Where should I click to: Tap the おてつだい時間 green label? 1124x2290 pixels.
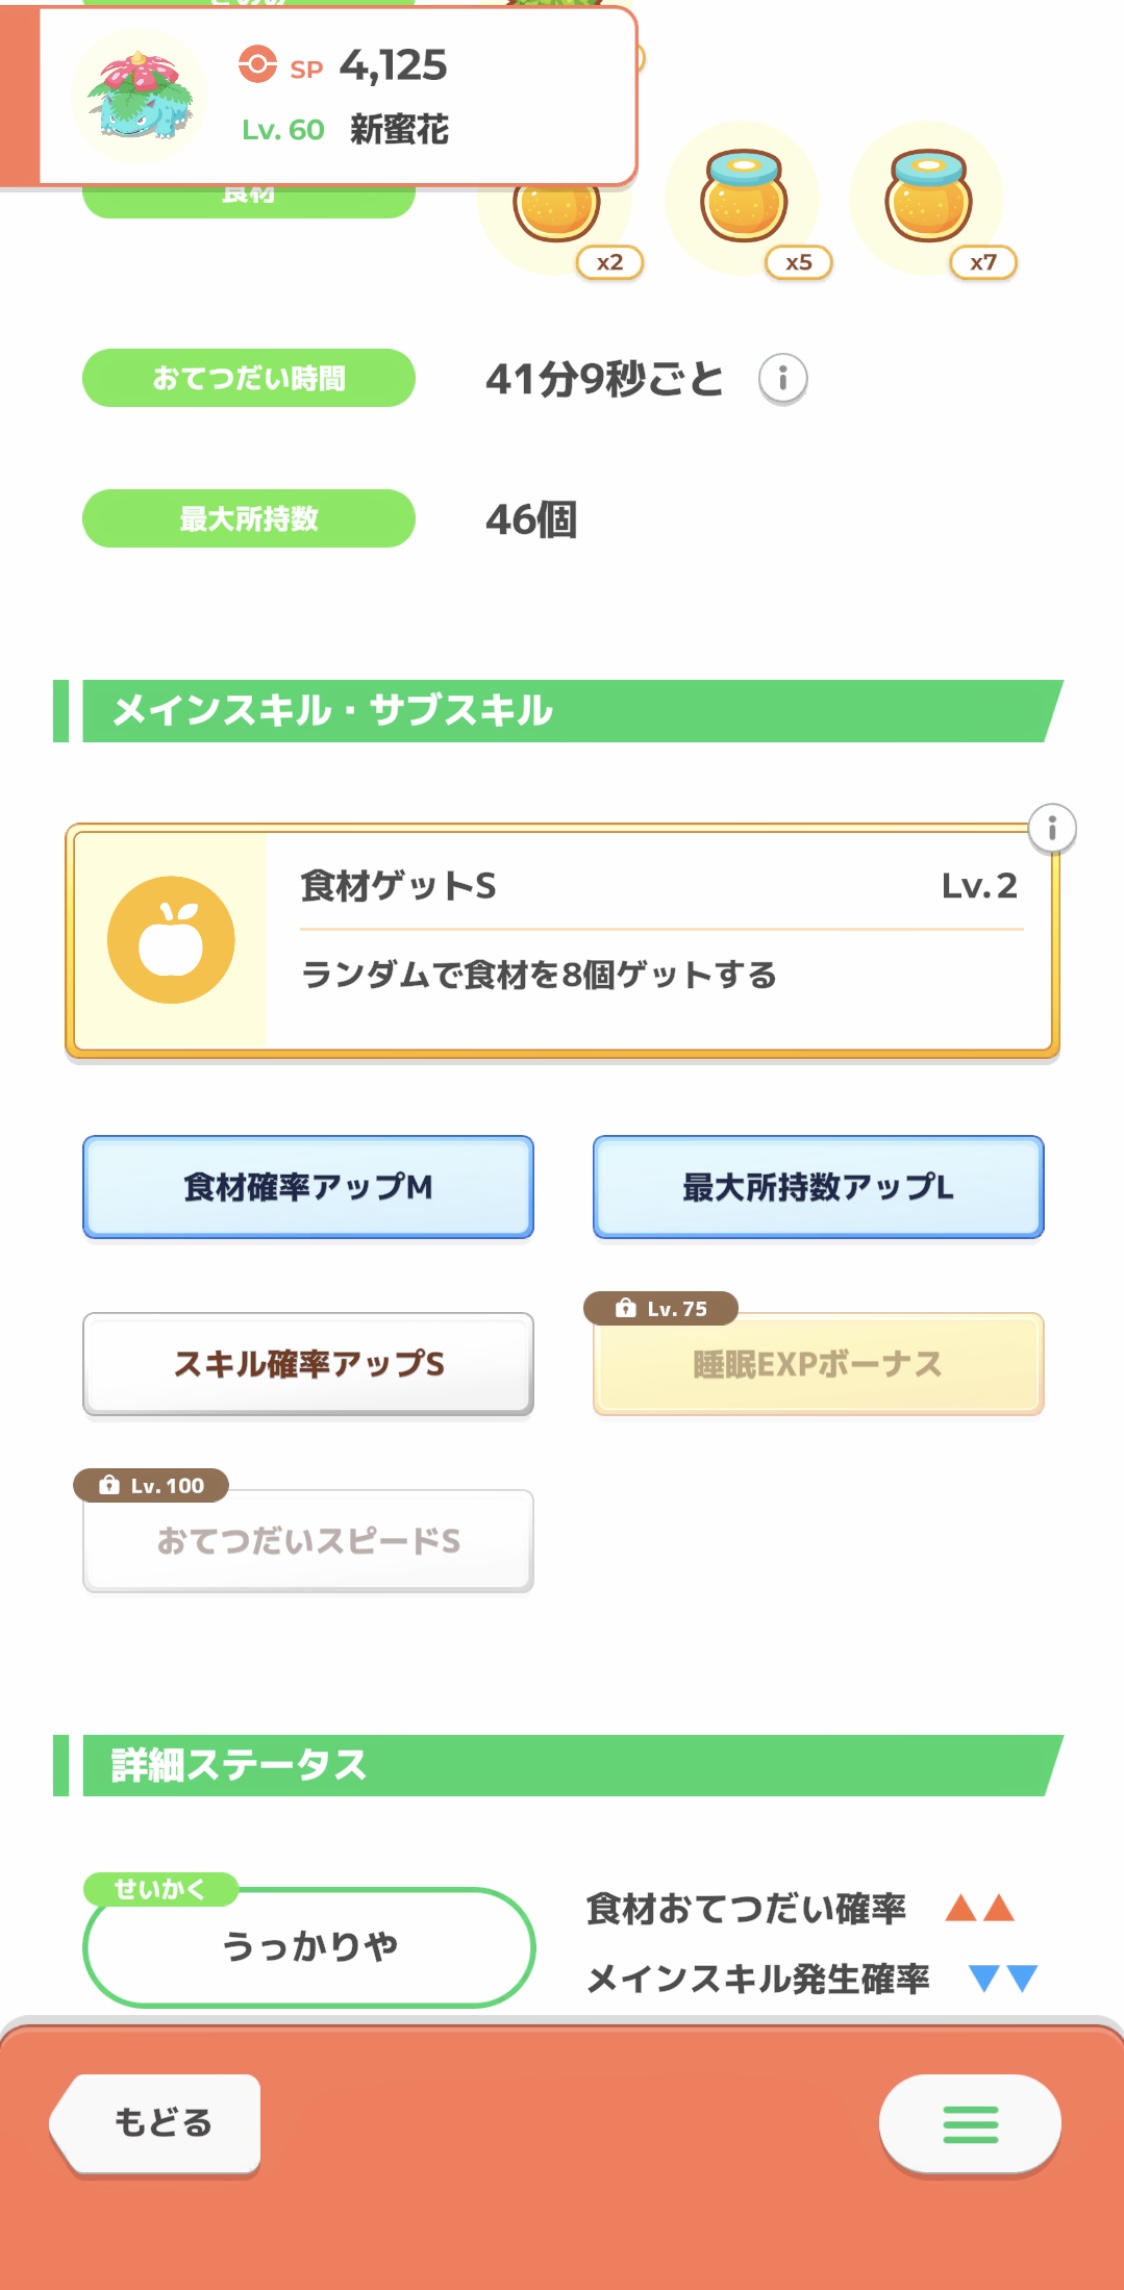pos(248,378)
